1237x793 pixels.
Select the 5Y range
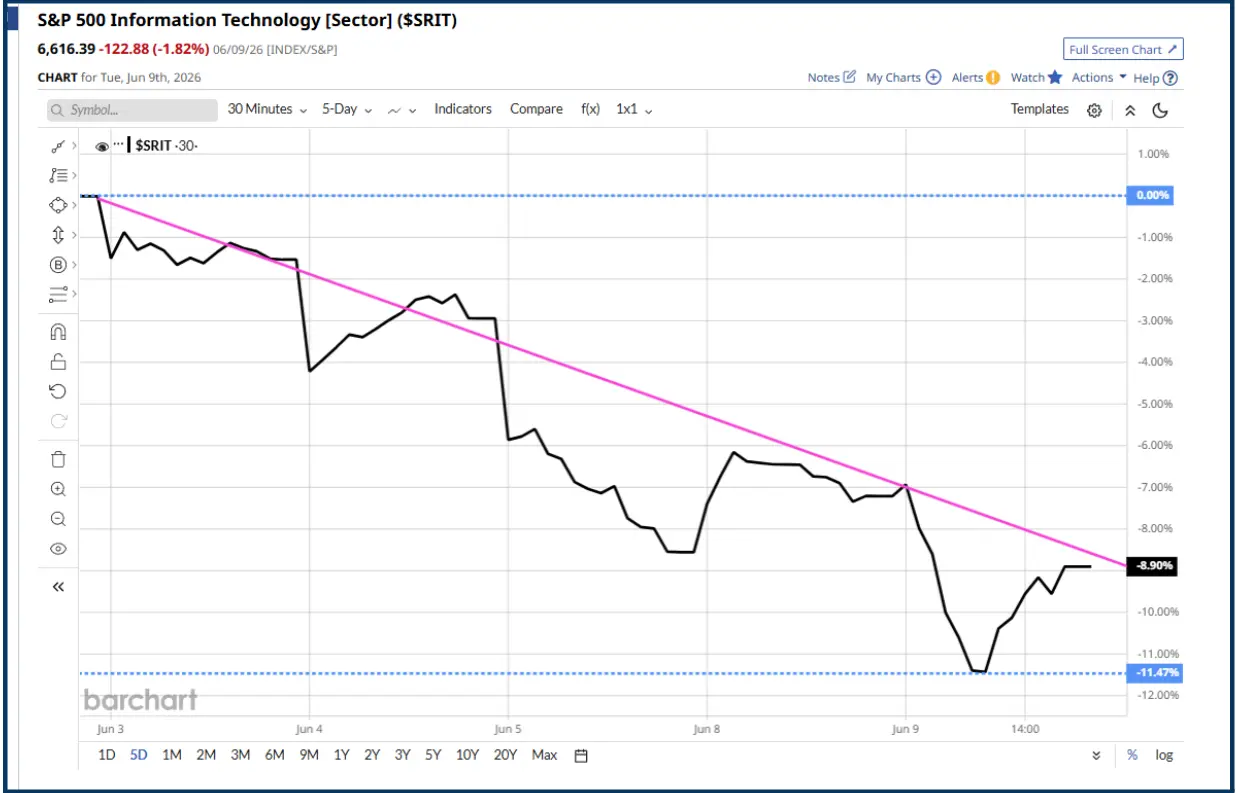click(433, 755)
